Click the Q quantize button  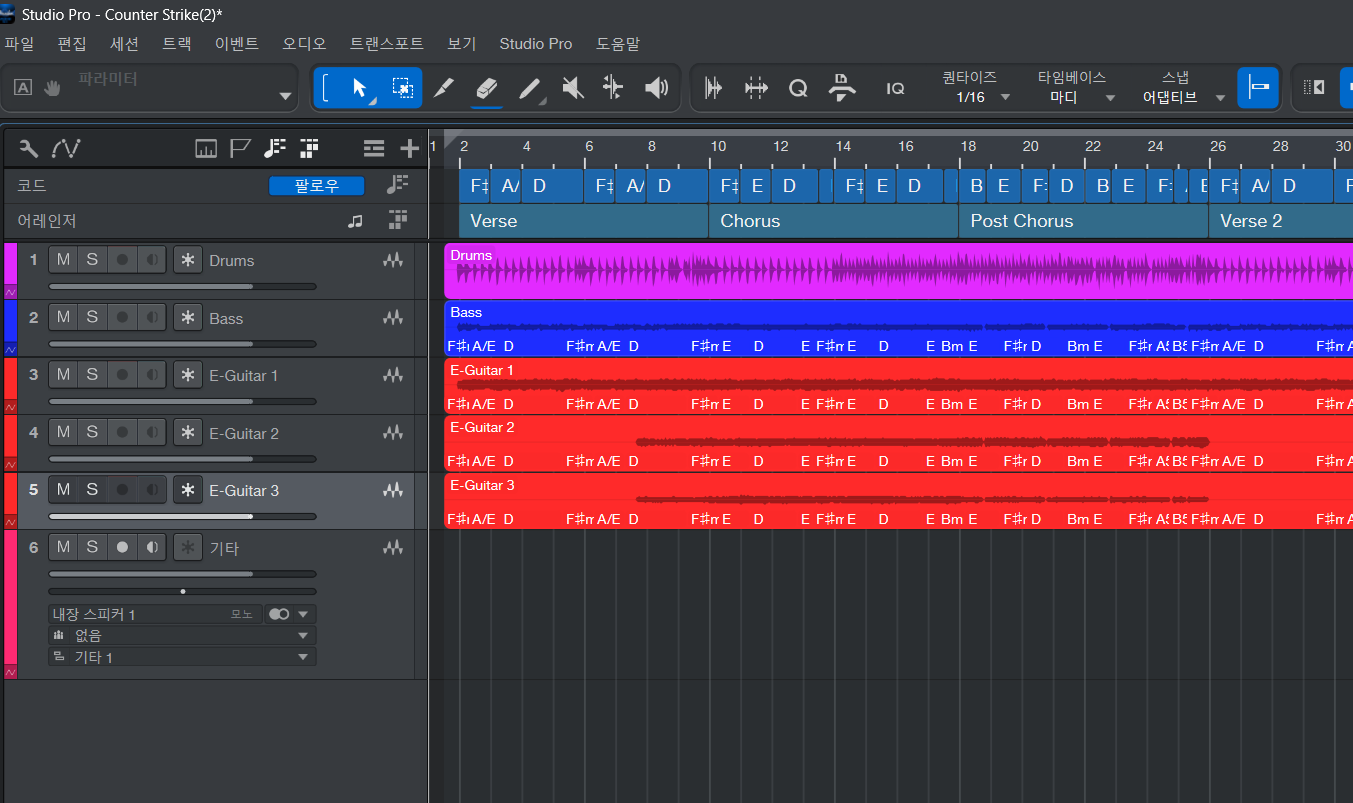click(798, 88)
